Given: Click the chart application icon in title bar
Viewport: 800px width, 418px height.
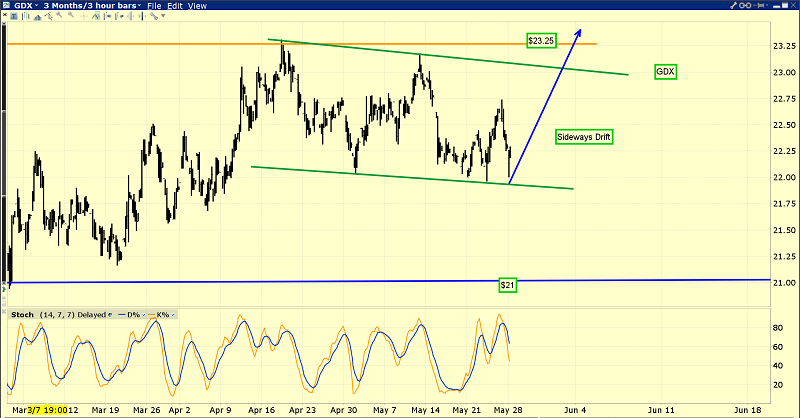Looking at the screenshot, I should click(6, 5).
